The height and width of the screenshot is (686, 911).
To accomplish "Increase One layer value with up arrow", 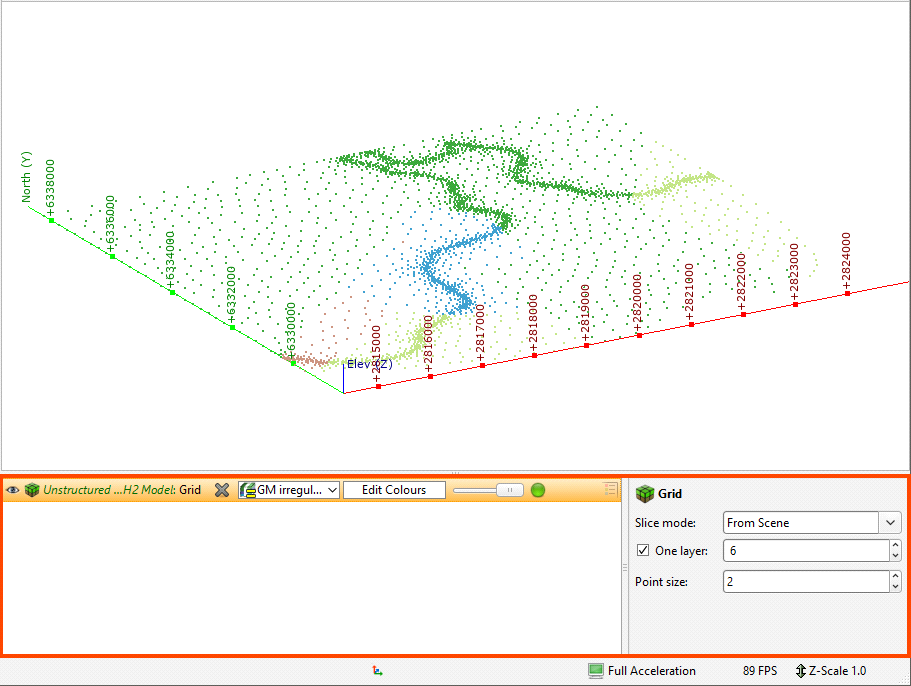I will [893, 546].
